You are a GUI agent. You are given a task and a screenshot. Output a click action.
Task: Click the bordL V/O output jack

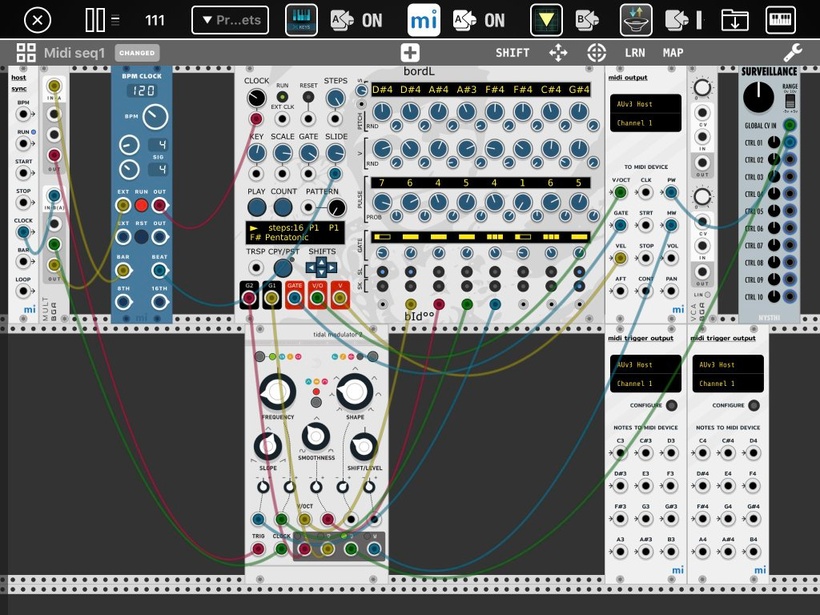[x=316, y=299]
